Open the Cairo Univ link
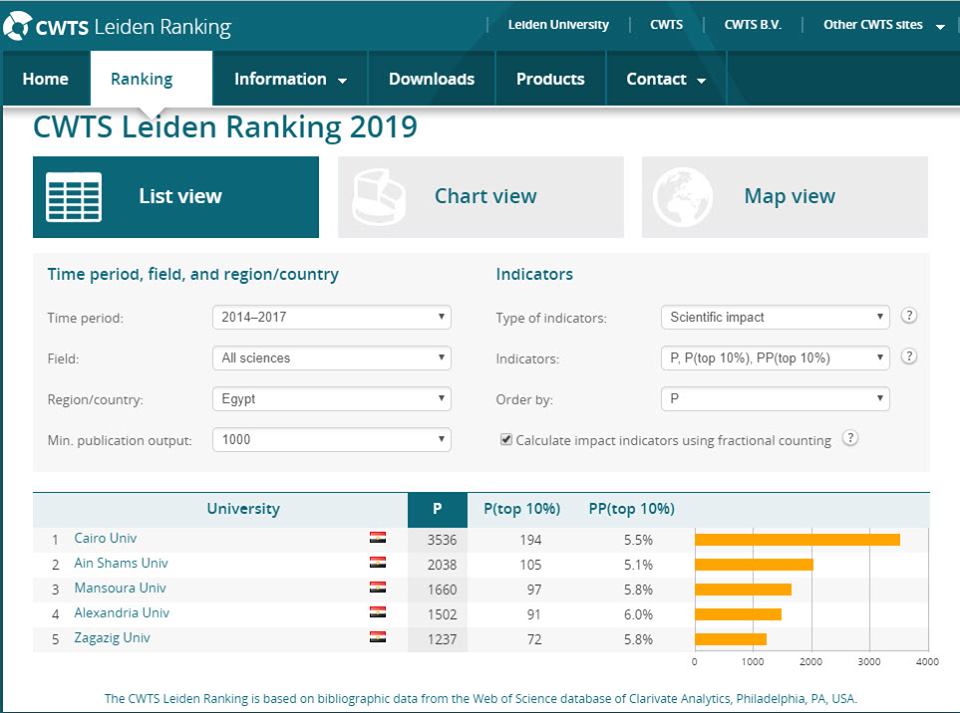960x713 pixels. 105,538
